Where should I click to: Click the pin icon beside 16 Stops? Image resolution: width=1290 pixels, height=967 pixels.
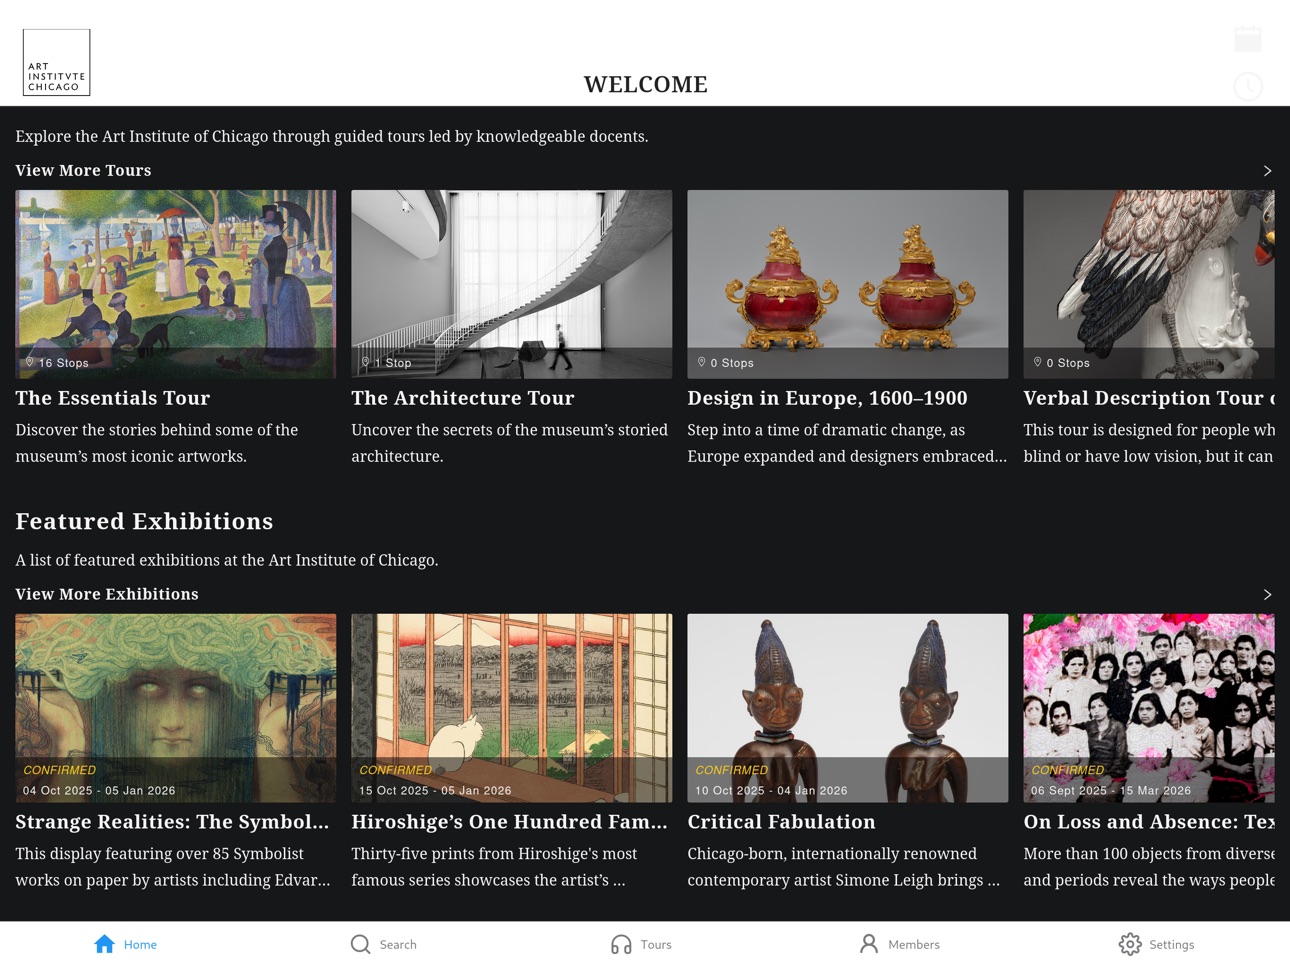[30, 362]
